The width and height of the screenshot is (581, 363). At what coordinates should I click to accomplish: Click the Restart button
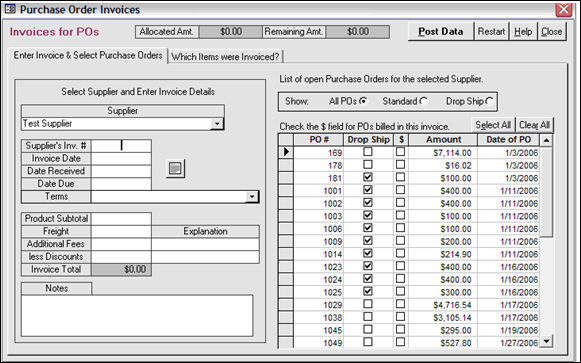491,31
